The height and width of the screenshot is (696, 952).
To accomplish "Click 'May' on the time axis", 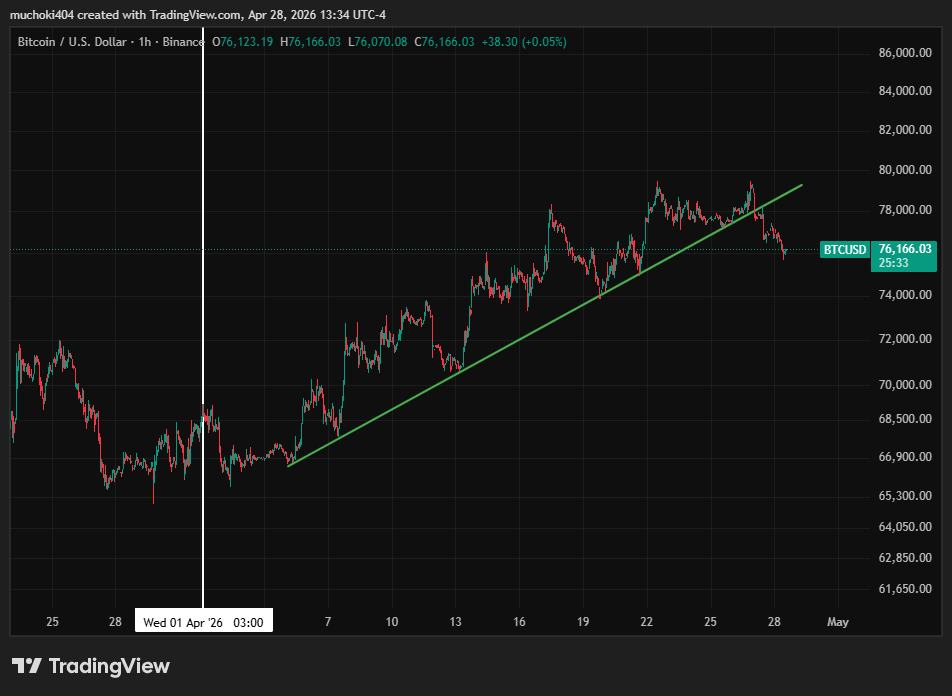I will coord(838,622).
